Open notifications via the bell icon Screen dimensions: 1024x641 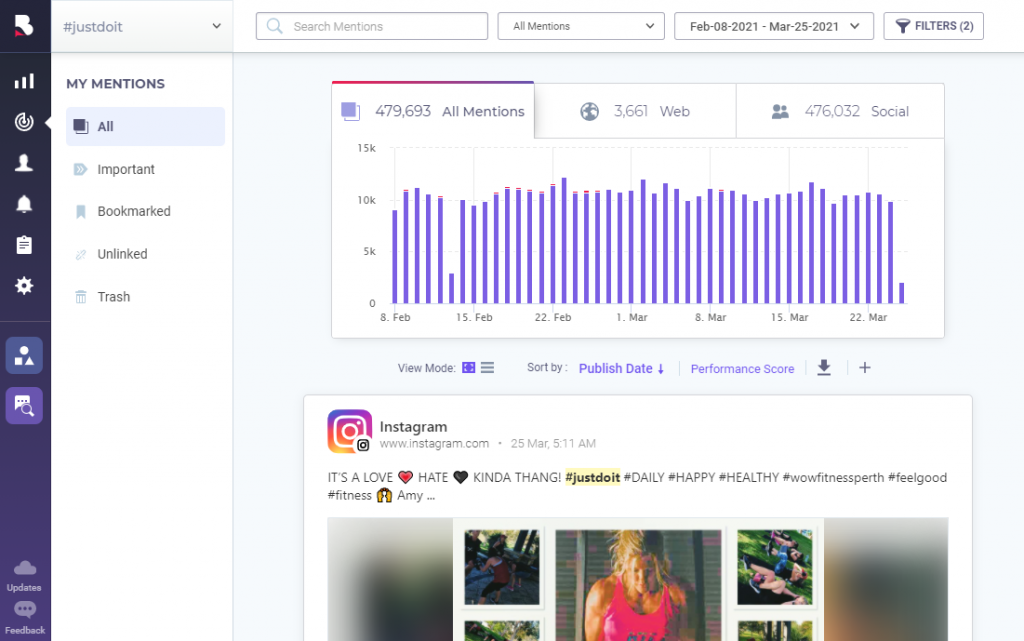24,203
